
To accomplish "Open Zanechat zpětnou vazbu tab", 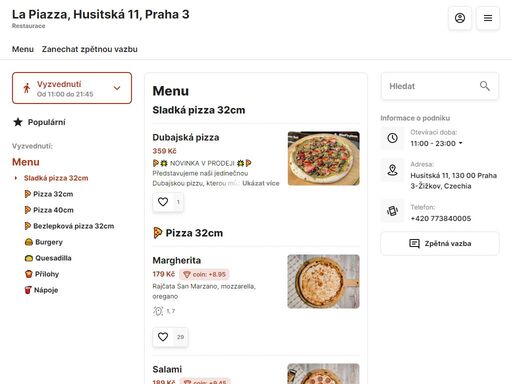I will (90, 49).
